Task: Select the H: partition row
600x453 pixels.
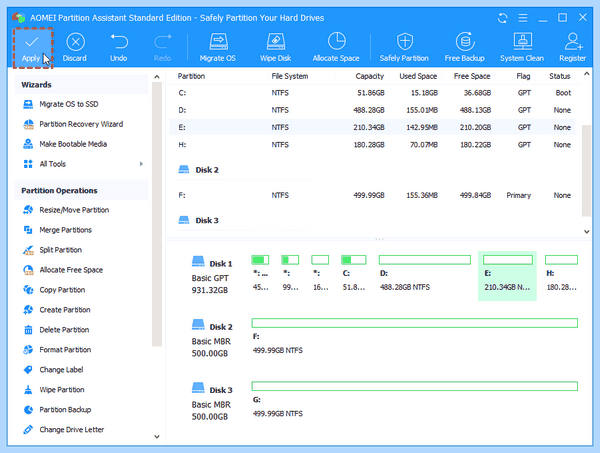Action: (372, 145)
